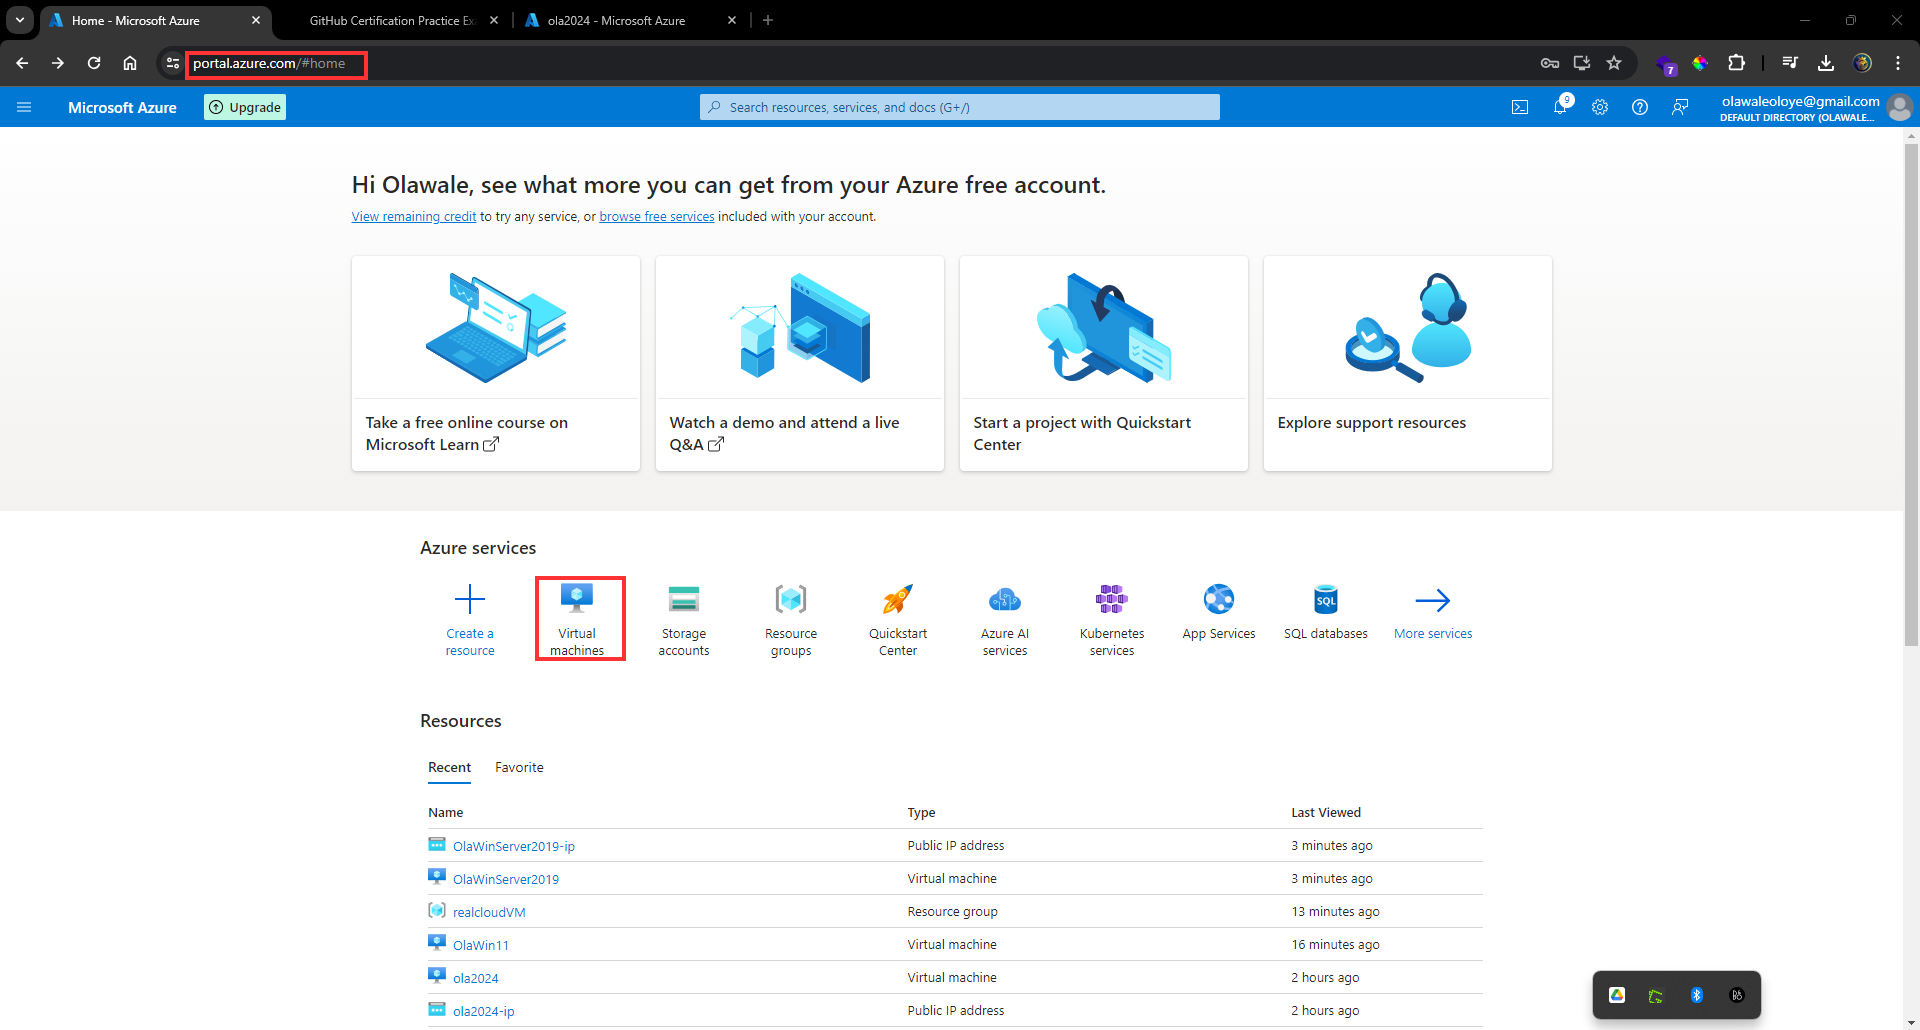Open SQL databases service
1920x1030 pixels.
(x=1326, y=612)
